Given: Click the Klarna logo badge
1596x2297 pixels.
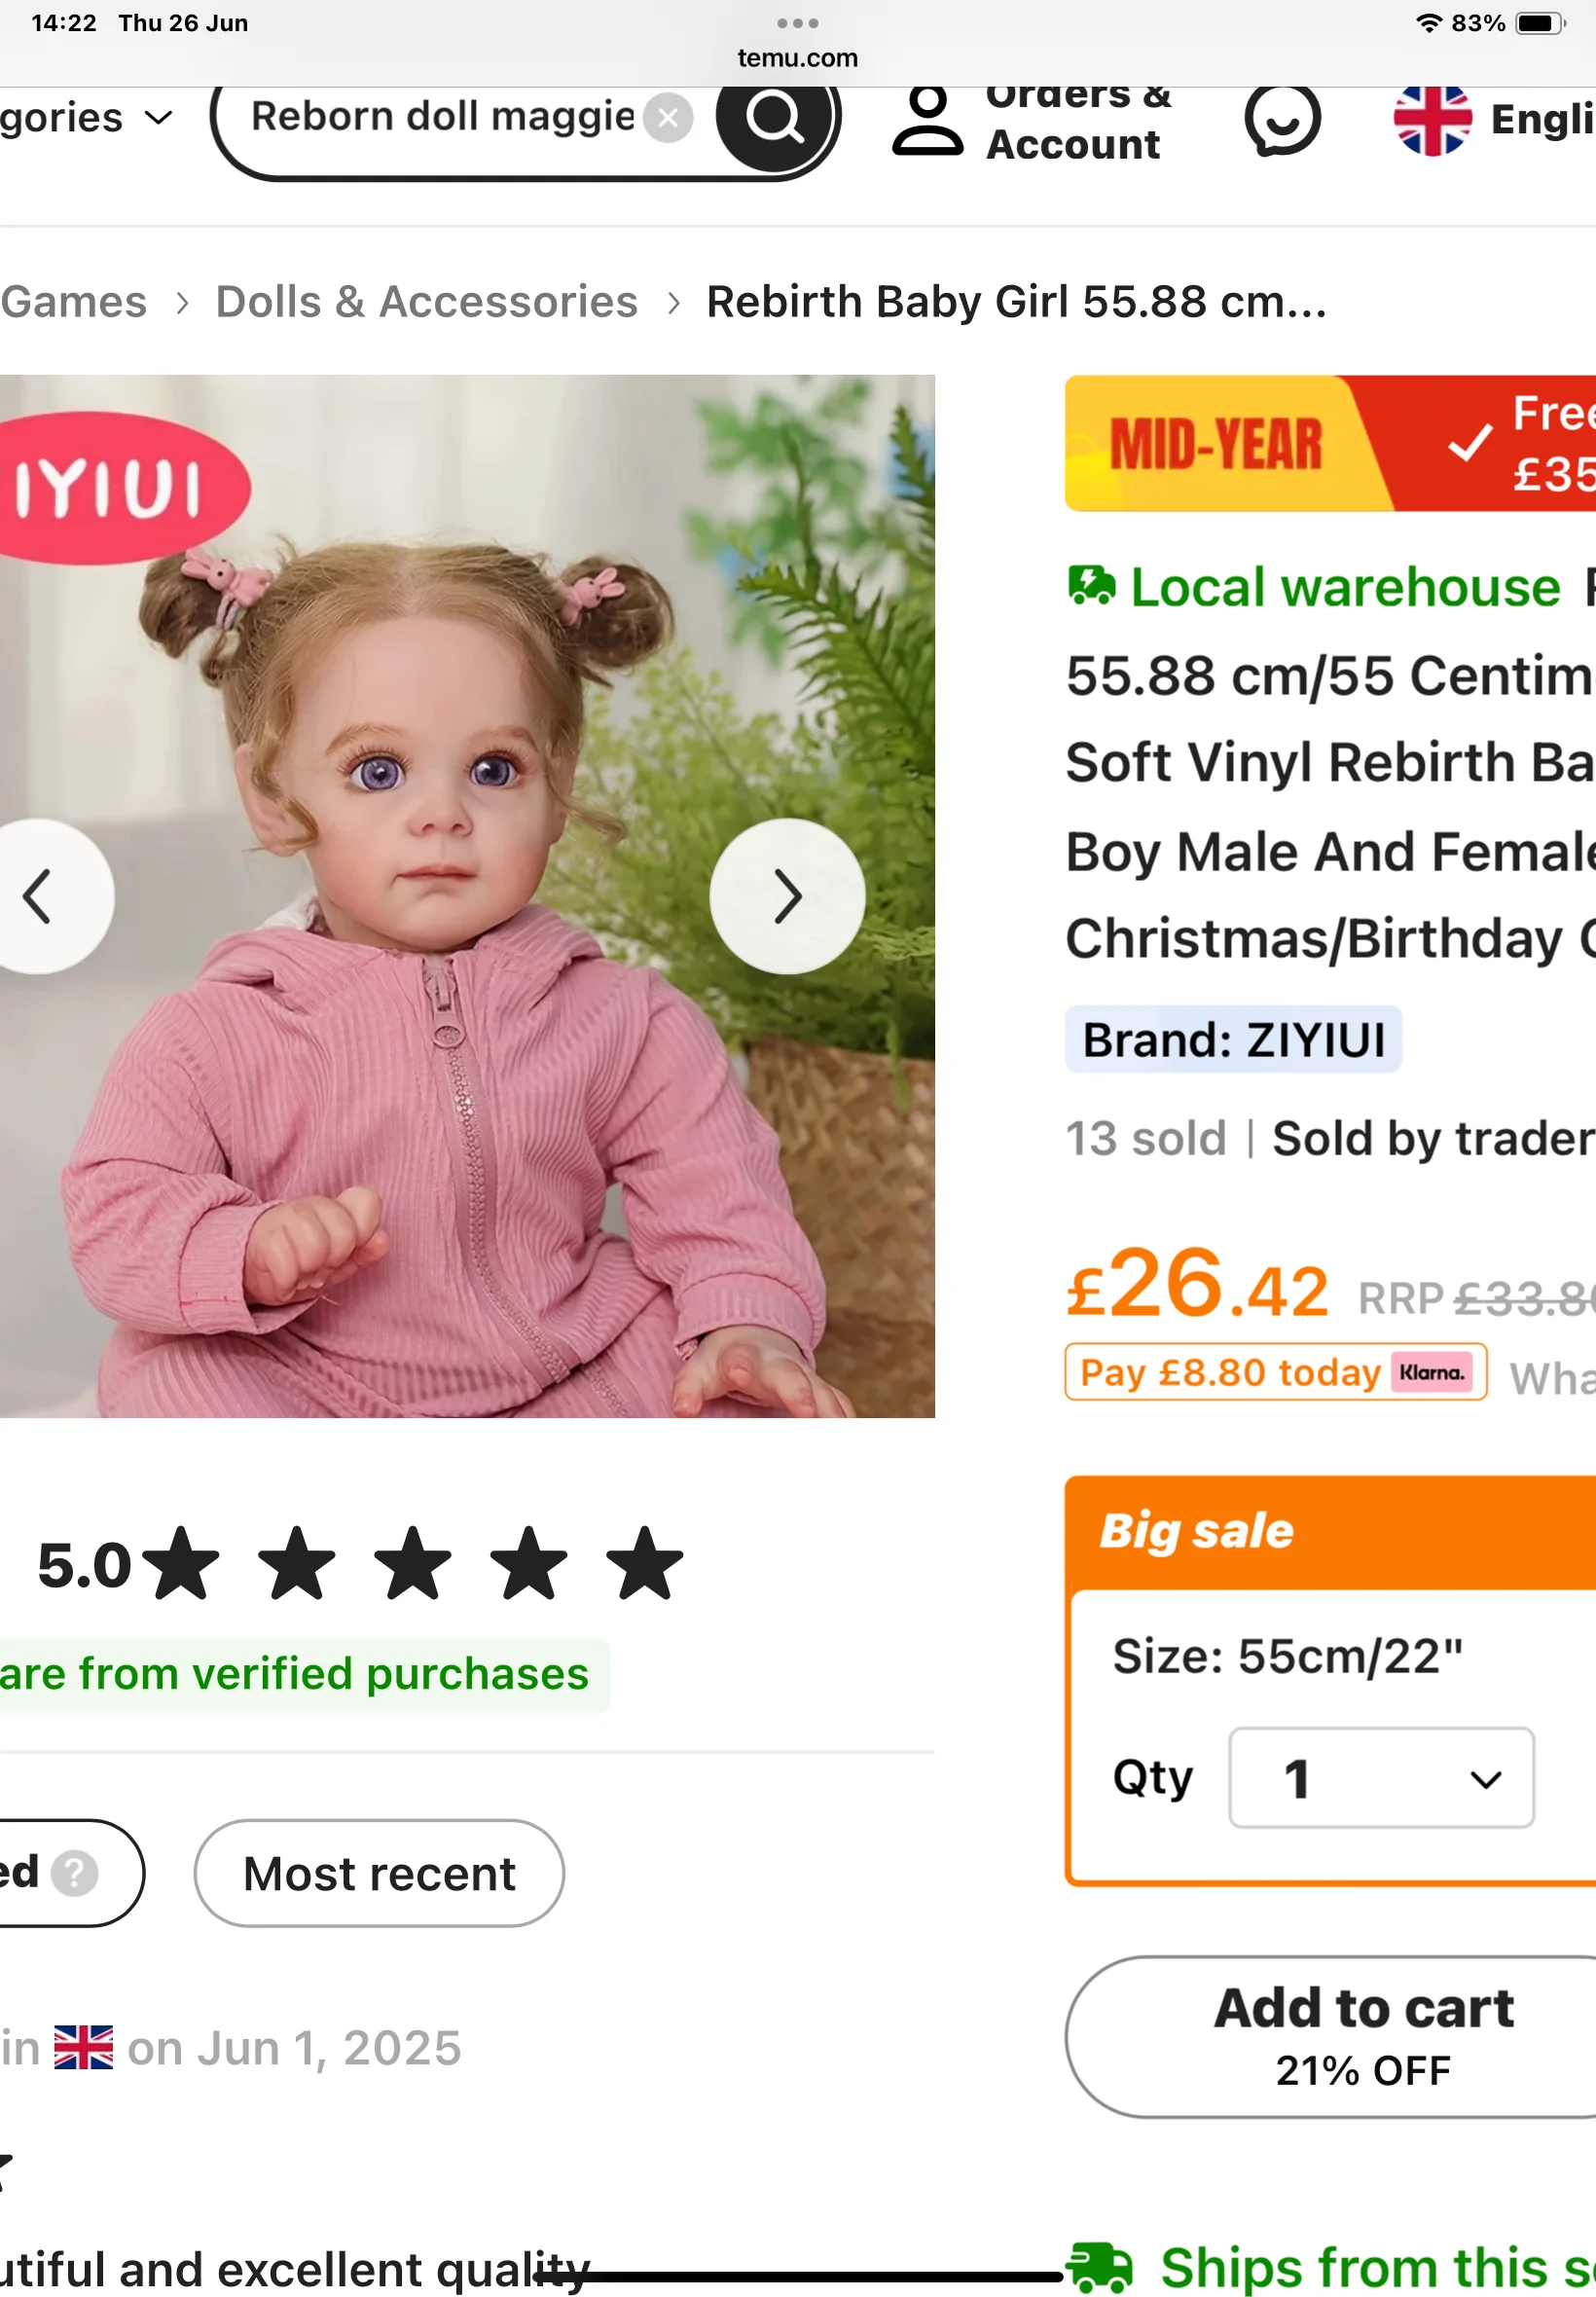Looking at the screenshot, I should coord(1431,1372).
